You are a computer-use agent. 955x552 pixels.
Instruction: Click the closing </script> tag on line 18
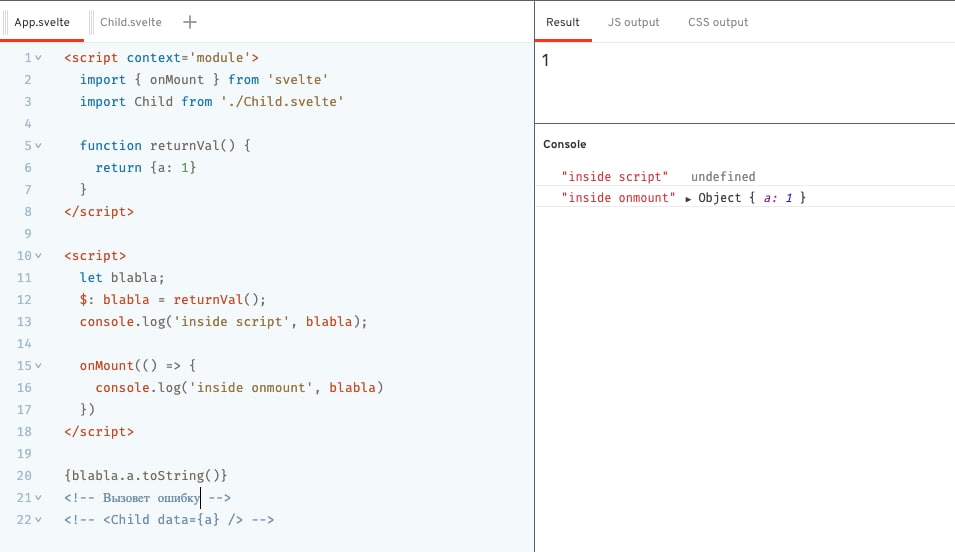click(99, 432)
